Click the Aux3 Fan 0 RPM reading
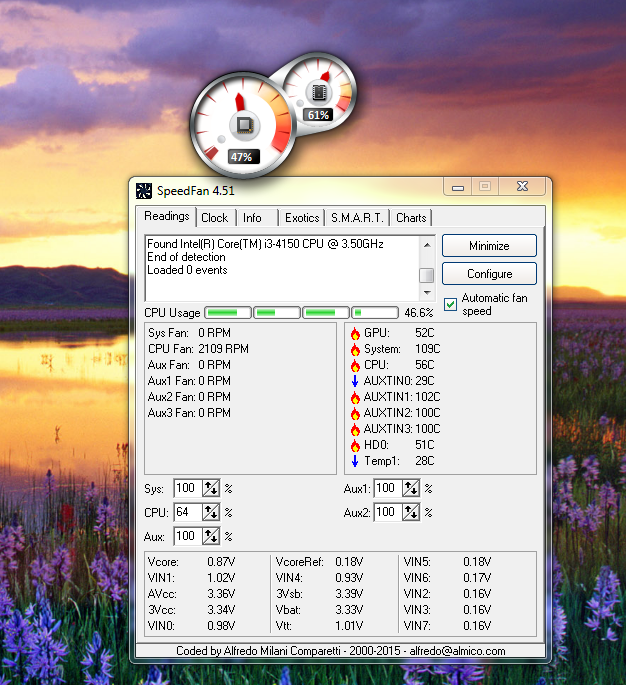 click(x=189, y=413)
